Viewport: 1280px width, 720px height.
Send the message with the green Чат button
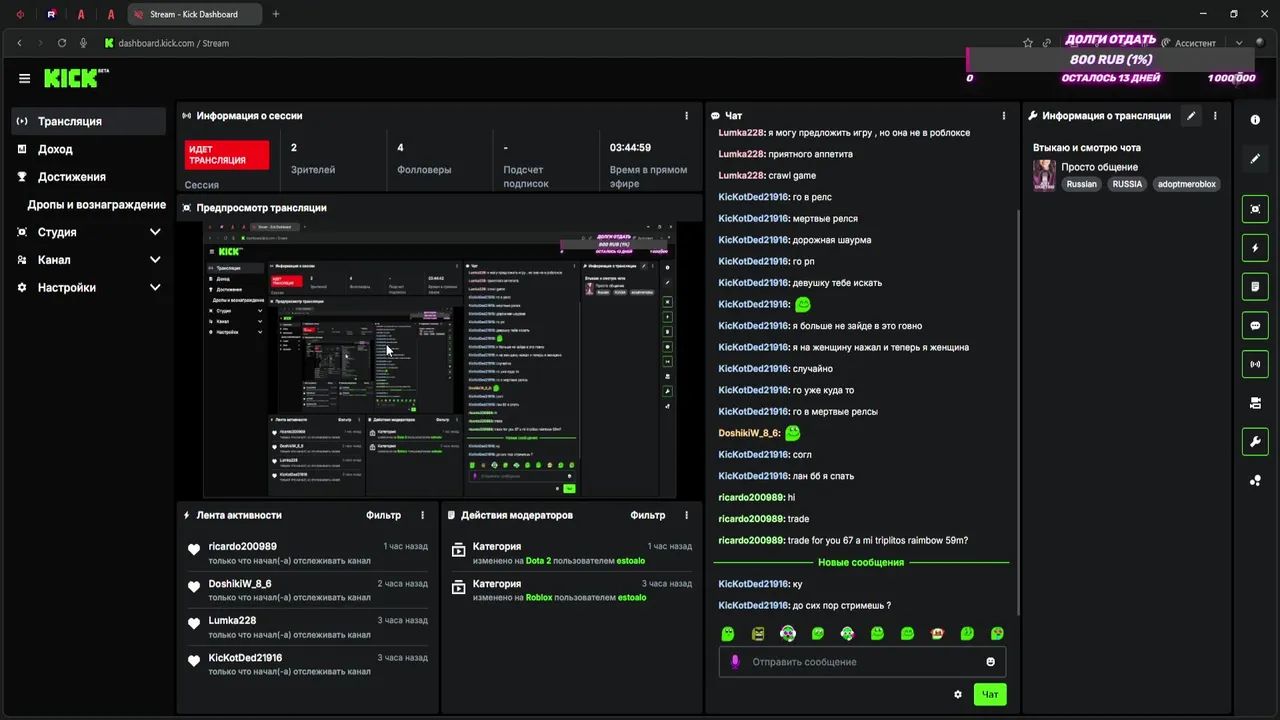click(990, 694)
